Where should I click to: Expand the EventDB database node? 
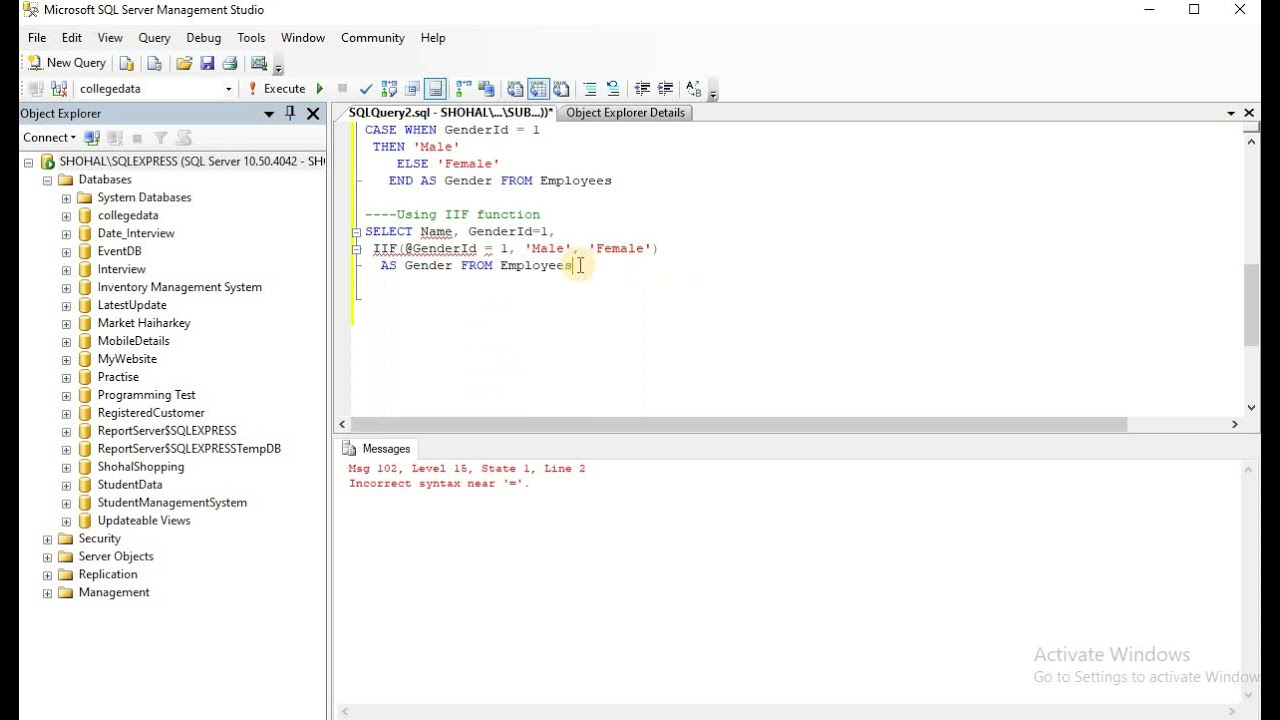(66, 252)
